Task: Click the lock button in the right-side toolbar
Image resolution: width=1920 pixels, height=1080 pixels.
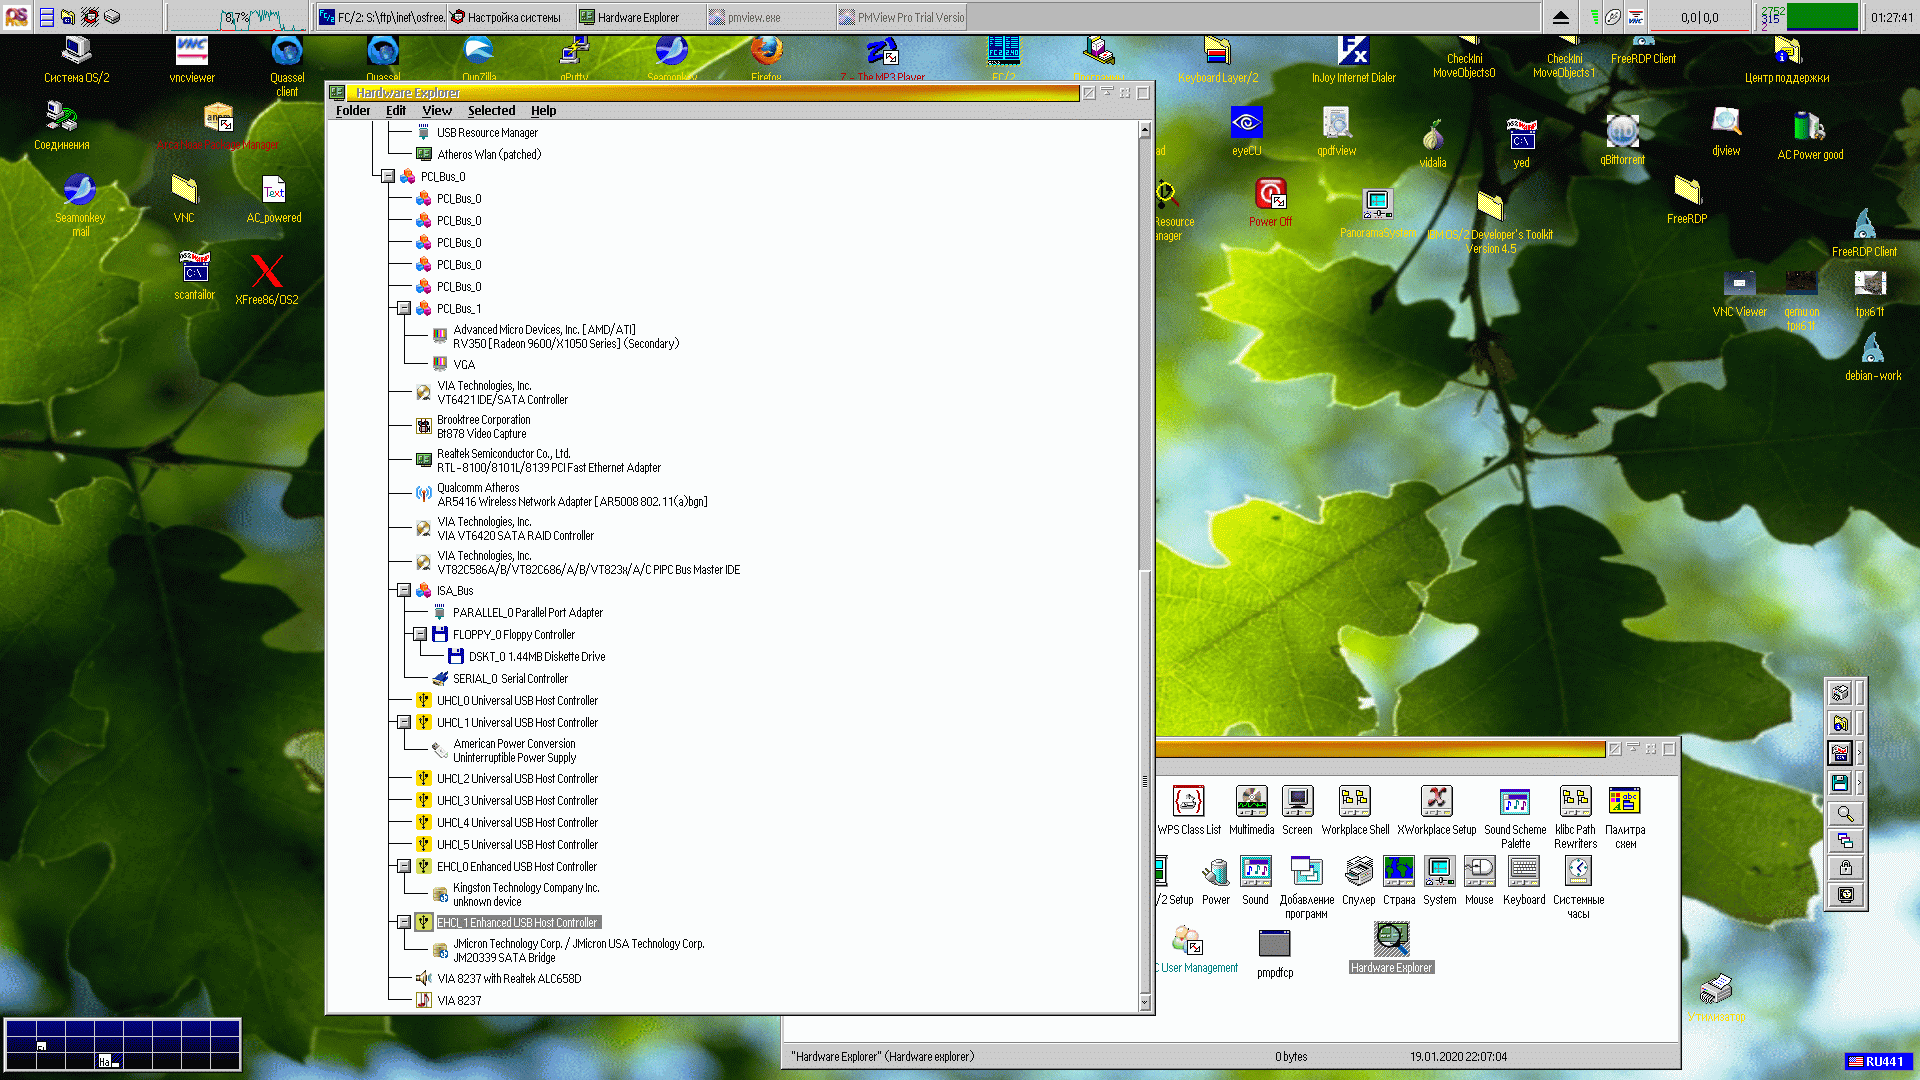Action: click(1845, 868)
